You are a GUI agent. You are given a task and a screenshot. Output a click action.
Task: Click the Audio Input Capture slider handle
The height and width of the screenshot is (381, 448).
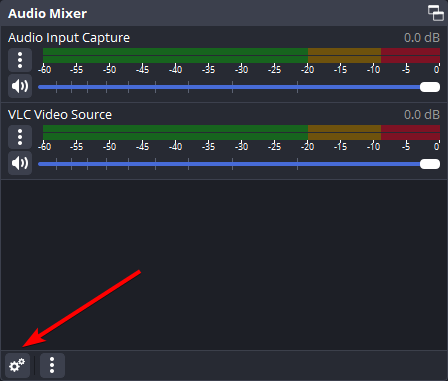click(430, 87)
